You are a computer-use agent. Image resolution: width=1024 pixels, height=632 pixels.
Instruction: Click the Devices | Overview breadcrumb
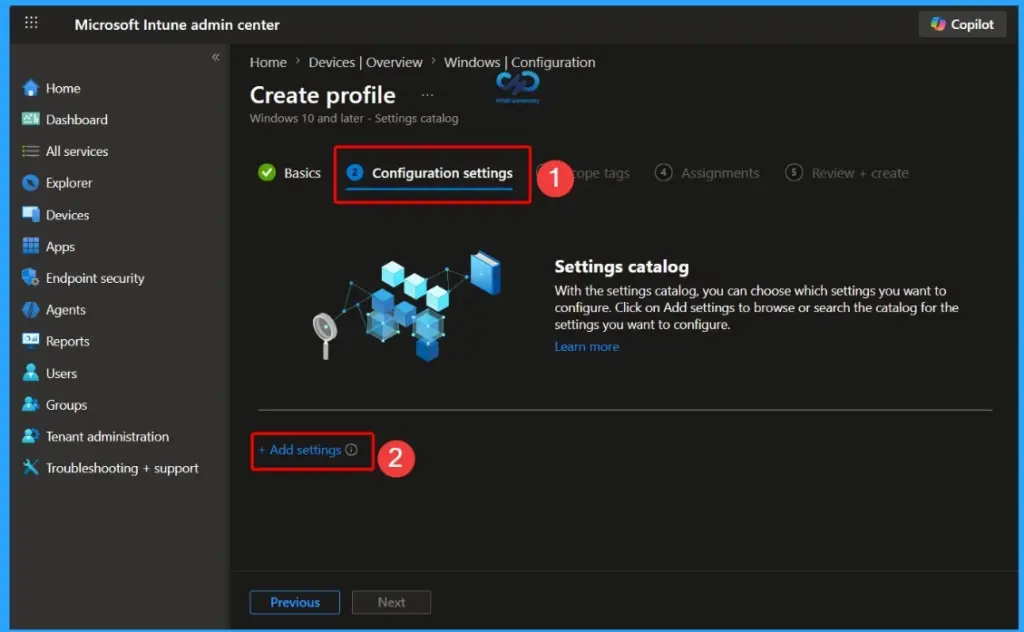365,62
